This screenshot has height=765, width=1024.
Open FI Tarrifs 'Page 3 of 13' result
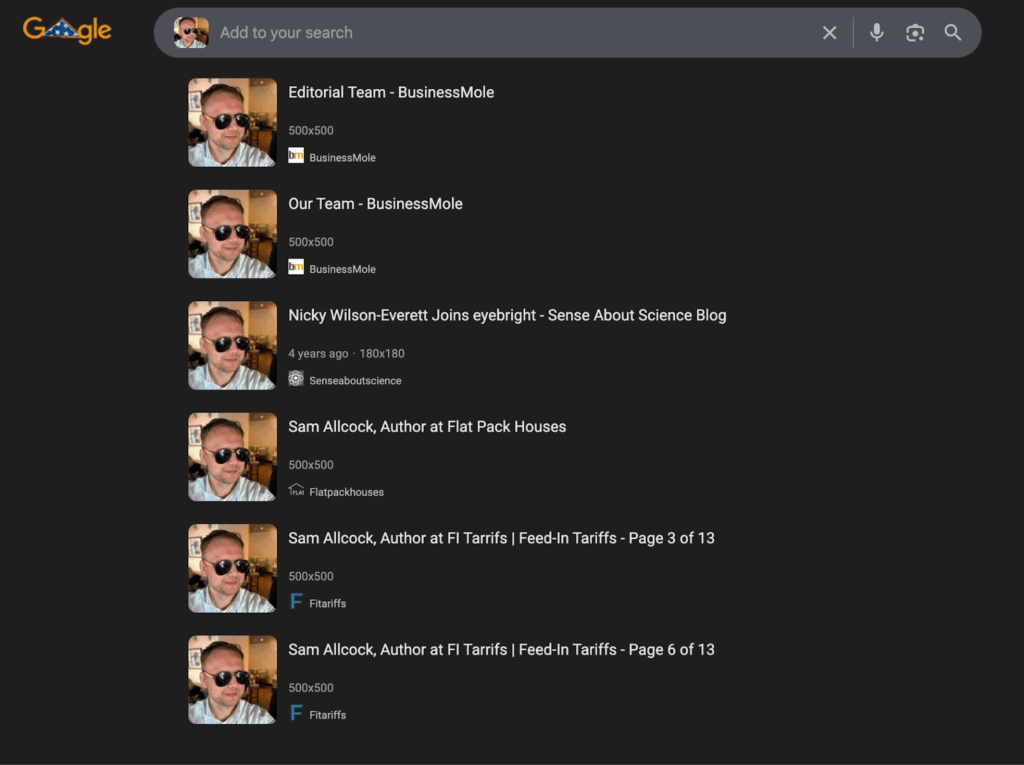[x=502, y=538]
